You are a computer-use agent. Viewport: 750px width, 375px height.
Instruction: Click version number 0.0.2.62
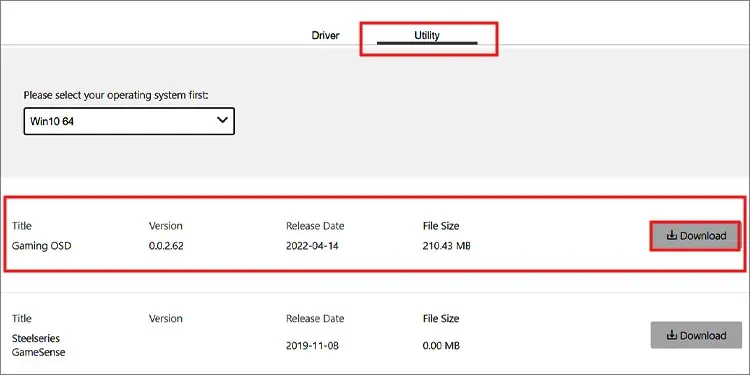click(x=166, y=246)
